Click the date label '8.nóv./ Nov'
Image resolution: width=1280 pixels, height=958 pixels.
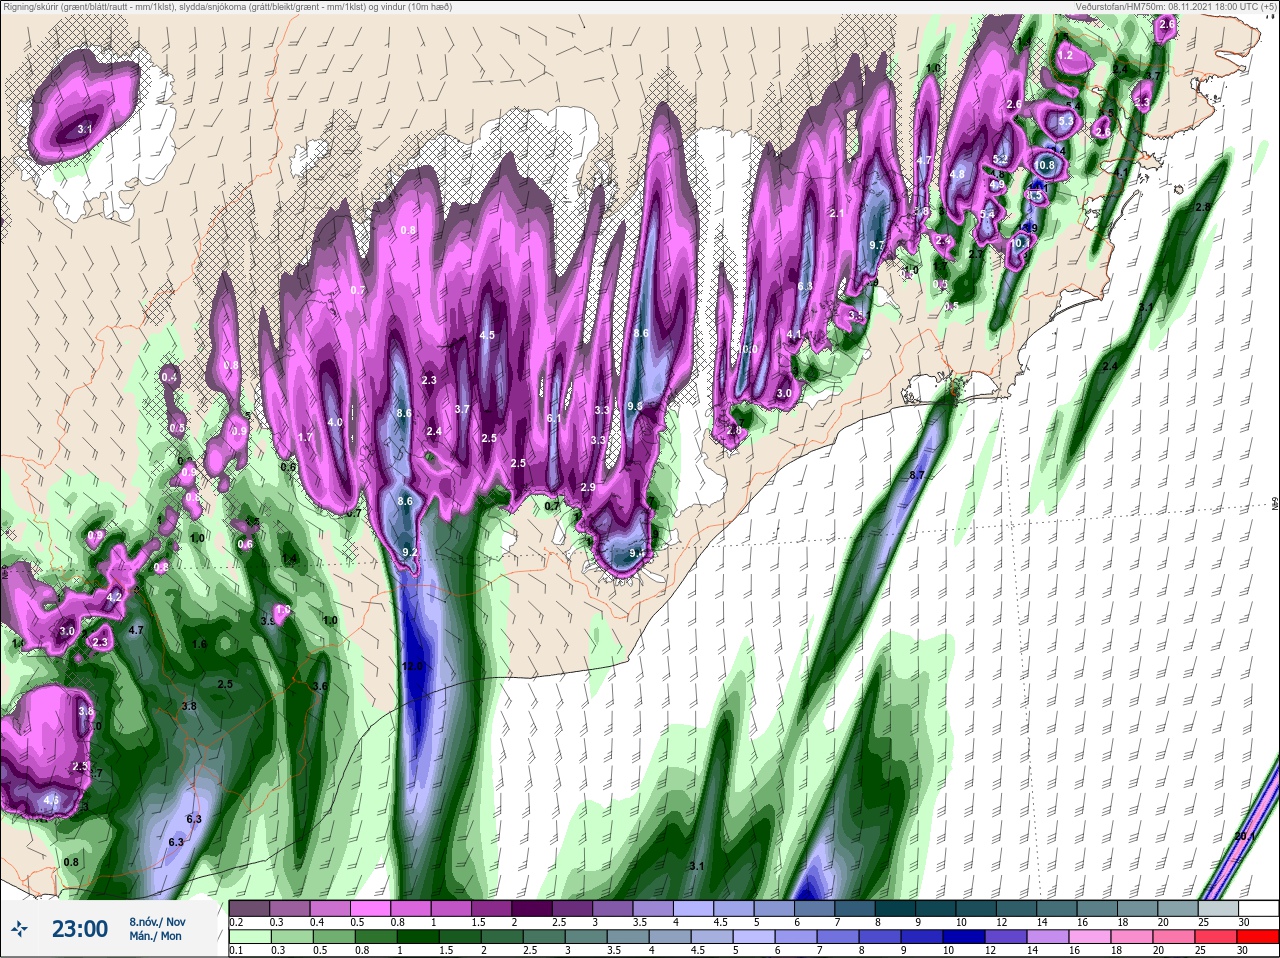pyautogui.click(x=157, y=921)
